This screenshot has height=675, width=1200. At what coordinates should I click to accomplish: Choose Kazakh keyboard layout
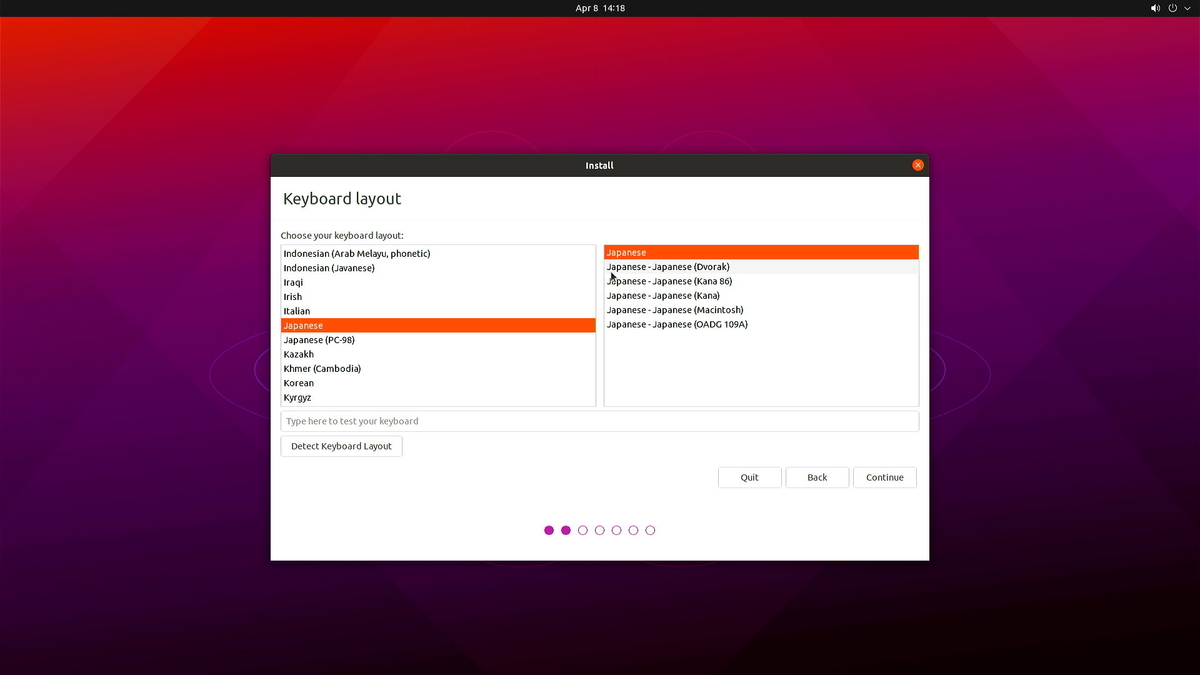pyautogui.click(x=438, y=354)
